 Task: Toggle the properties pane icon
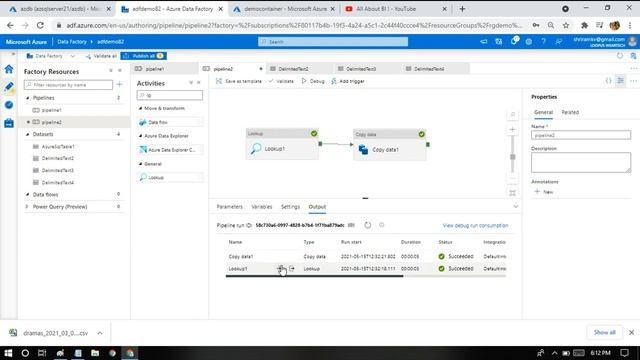620,81
